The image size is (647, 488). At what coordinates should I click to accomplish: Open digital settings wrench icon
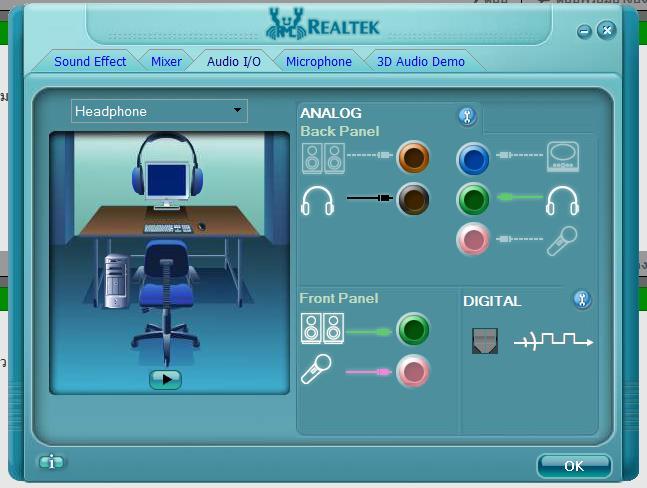pyautogui.click(x=582, y=299)
